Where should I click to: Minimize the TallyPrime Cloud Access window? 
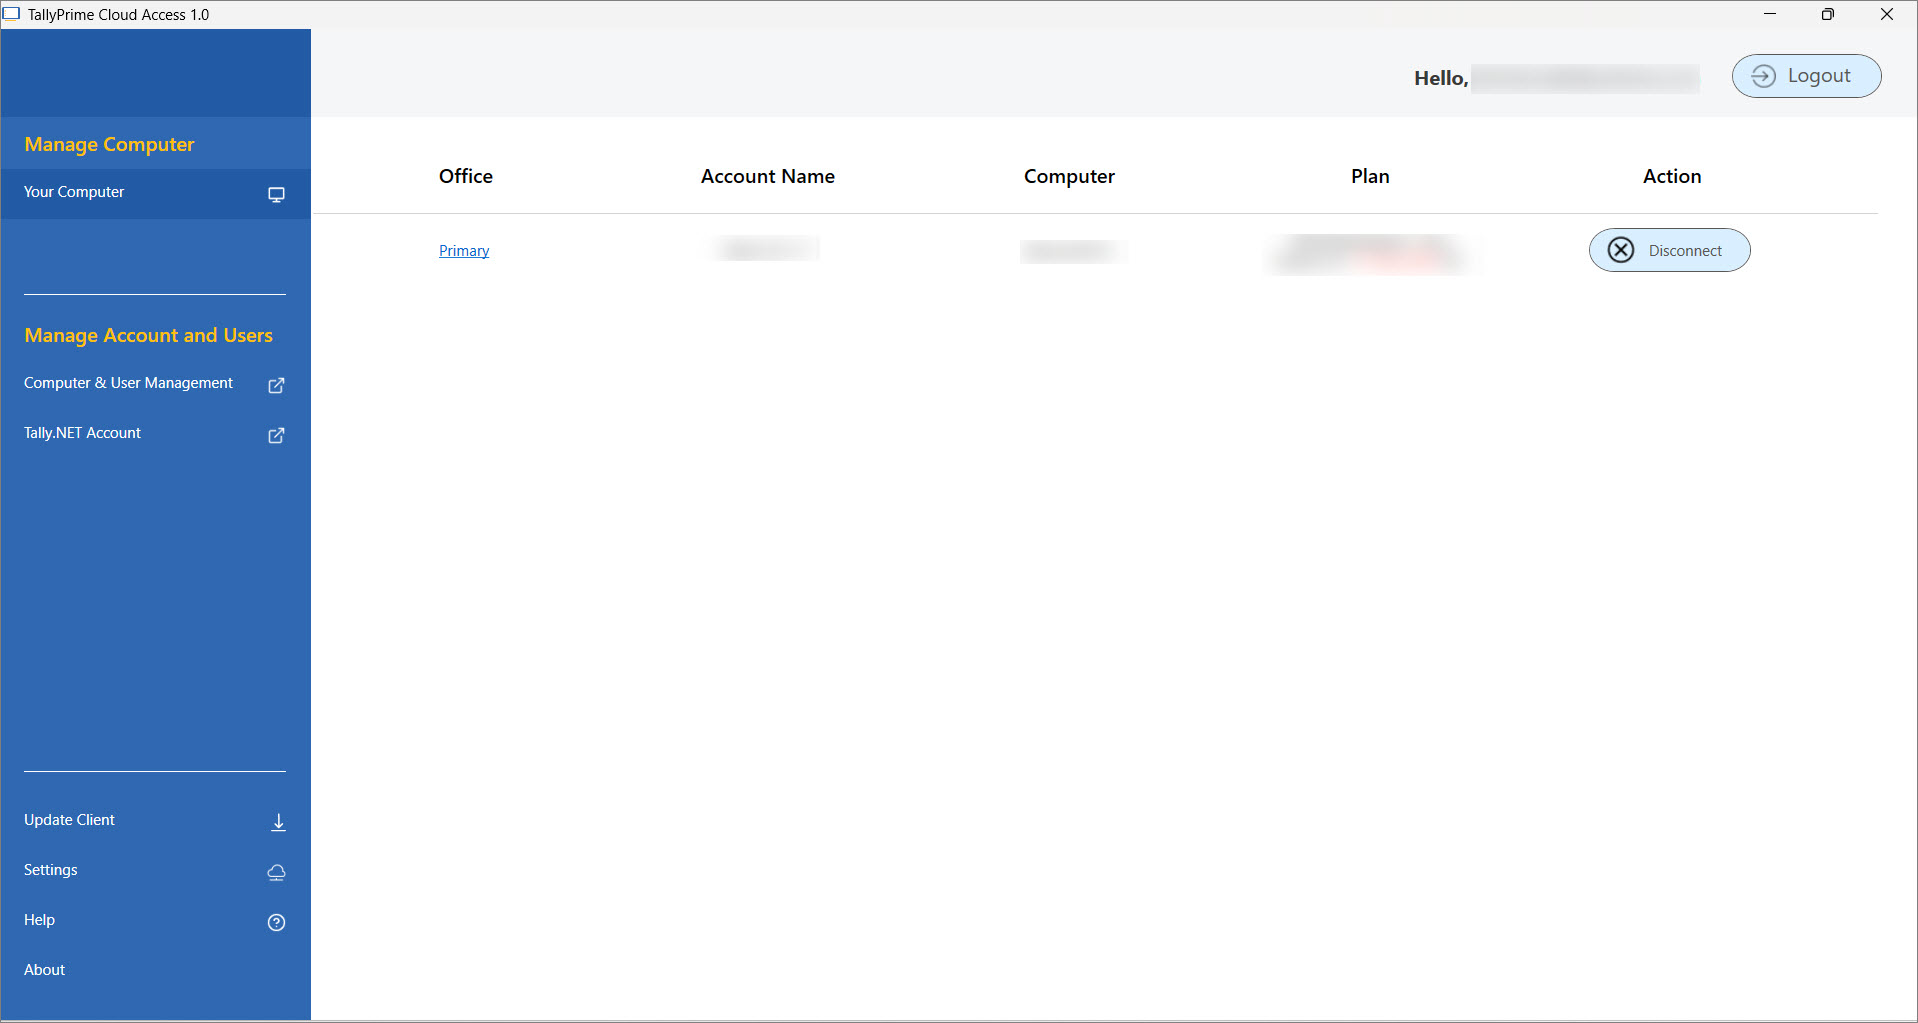coord(1769,14)
